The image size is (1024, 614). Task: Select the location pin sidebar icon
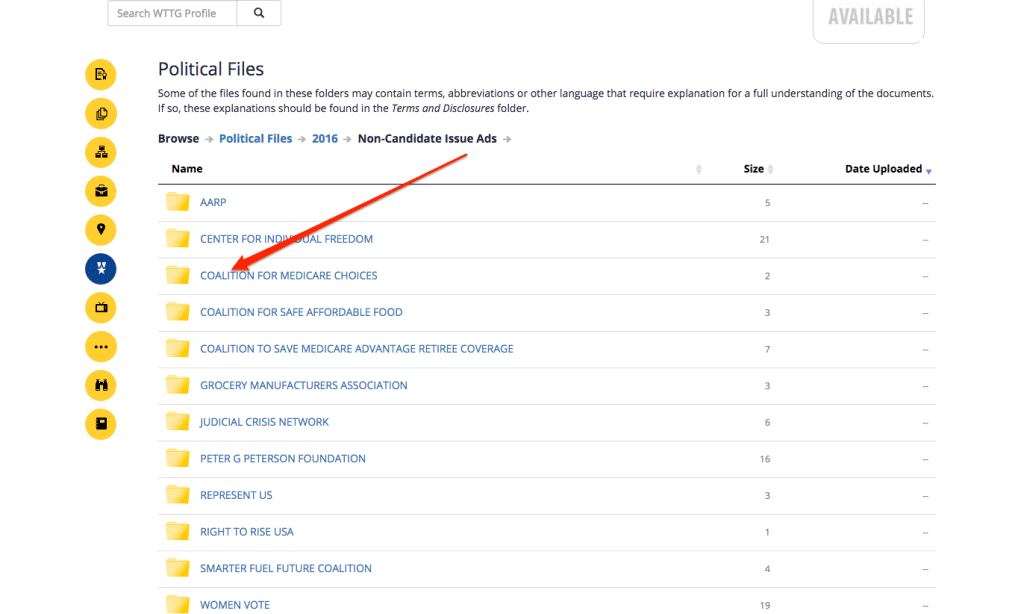101,230
